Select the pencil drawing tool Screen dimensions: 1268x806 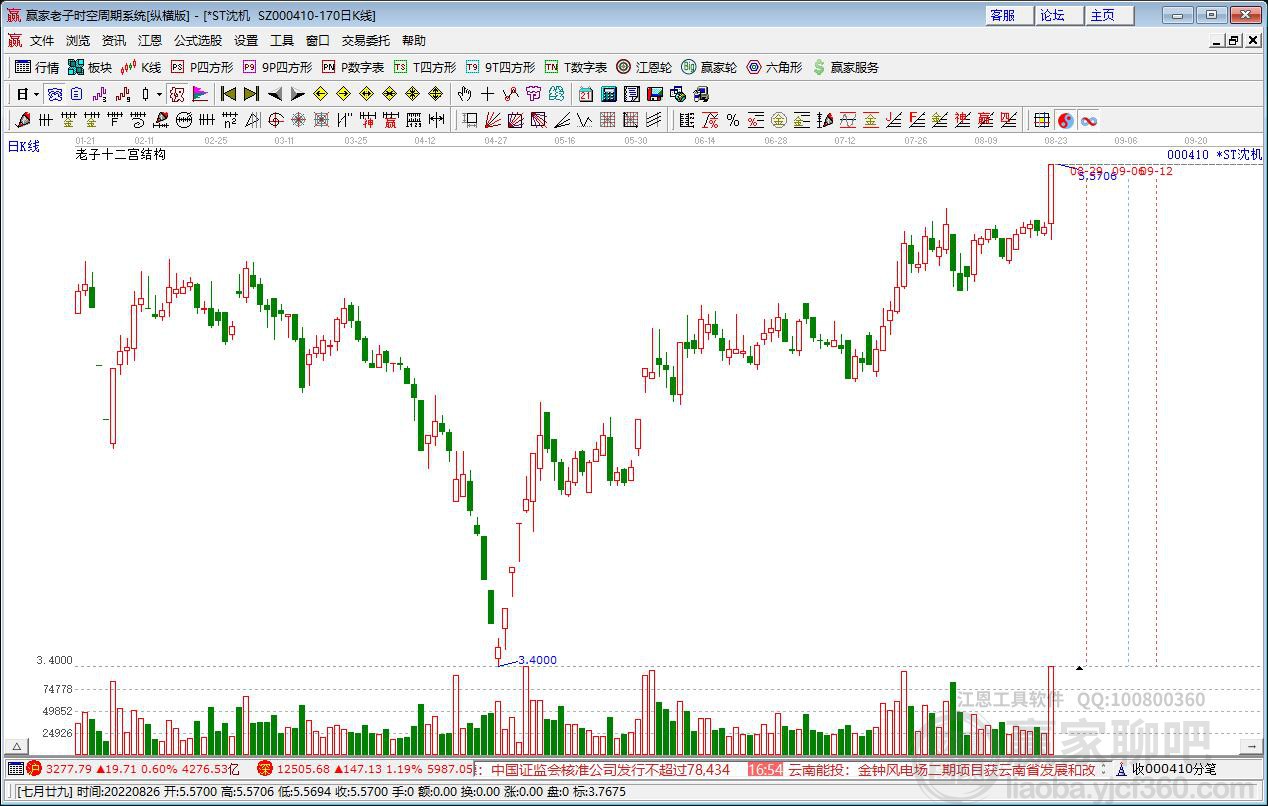23,120
